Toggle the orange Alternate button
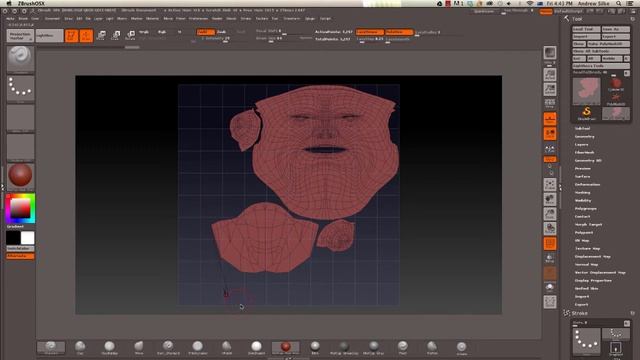This screenshot has width=640, height=360. [x=20, y=256]
